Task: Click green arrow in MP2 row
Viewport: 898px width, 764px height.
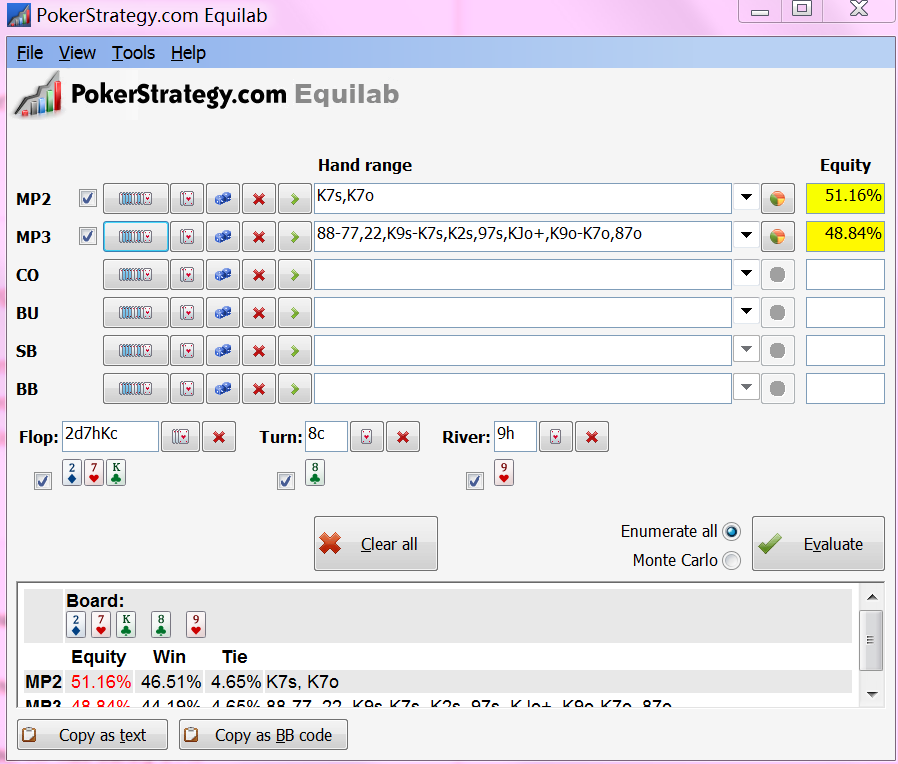Action: [x=294, y=199]
